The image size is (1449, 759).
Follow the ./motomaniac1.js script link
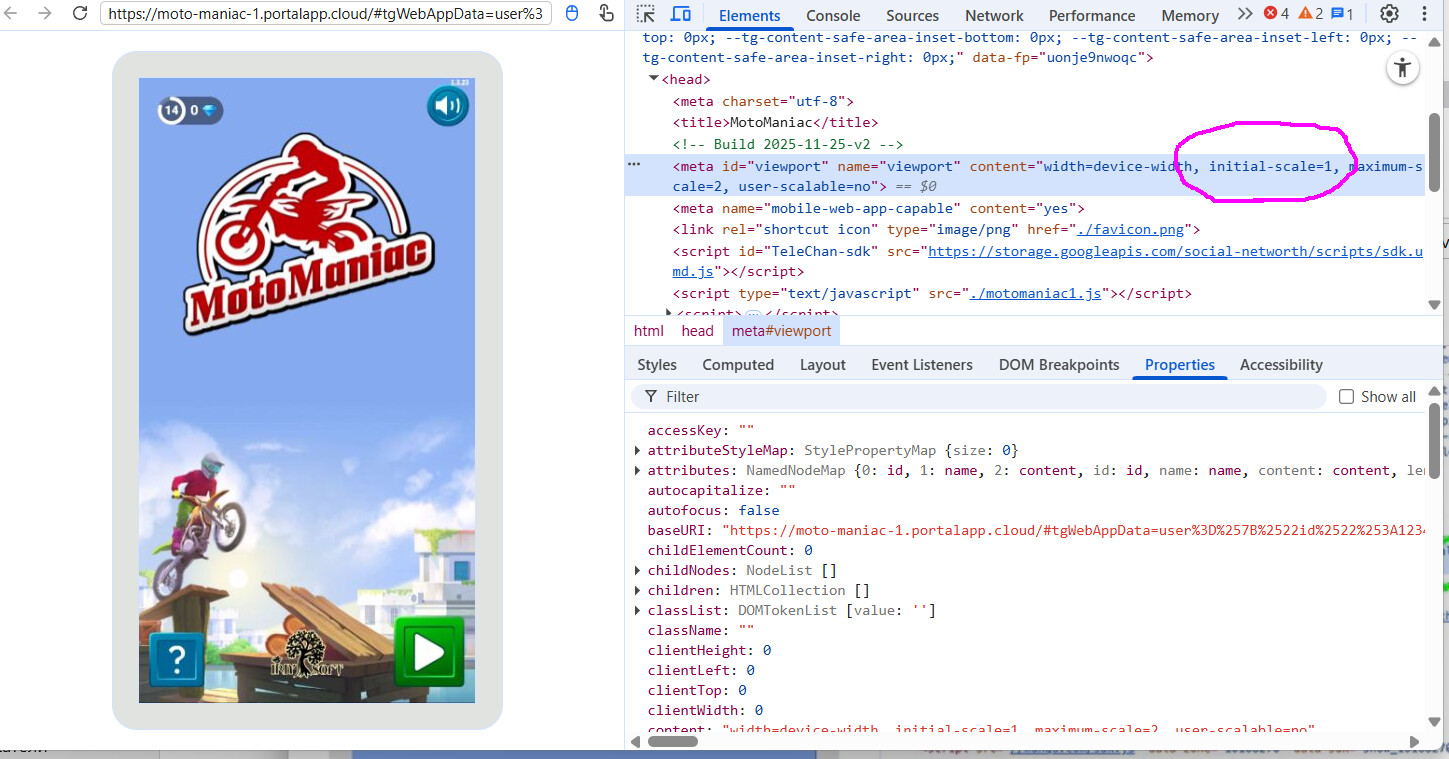click(x=1035, y=294)
